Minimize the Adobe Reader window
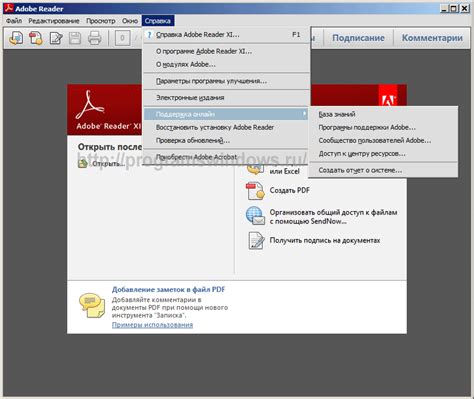 pyautogui.click(x=444, y=8)
